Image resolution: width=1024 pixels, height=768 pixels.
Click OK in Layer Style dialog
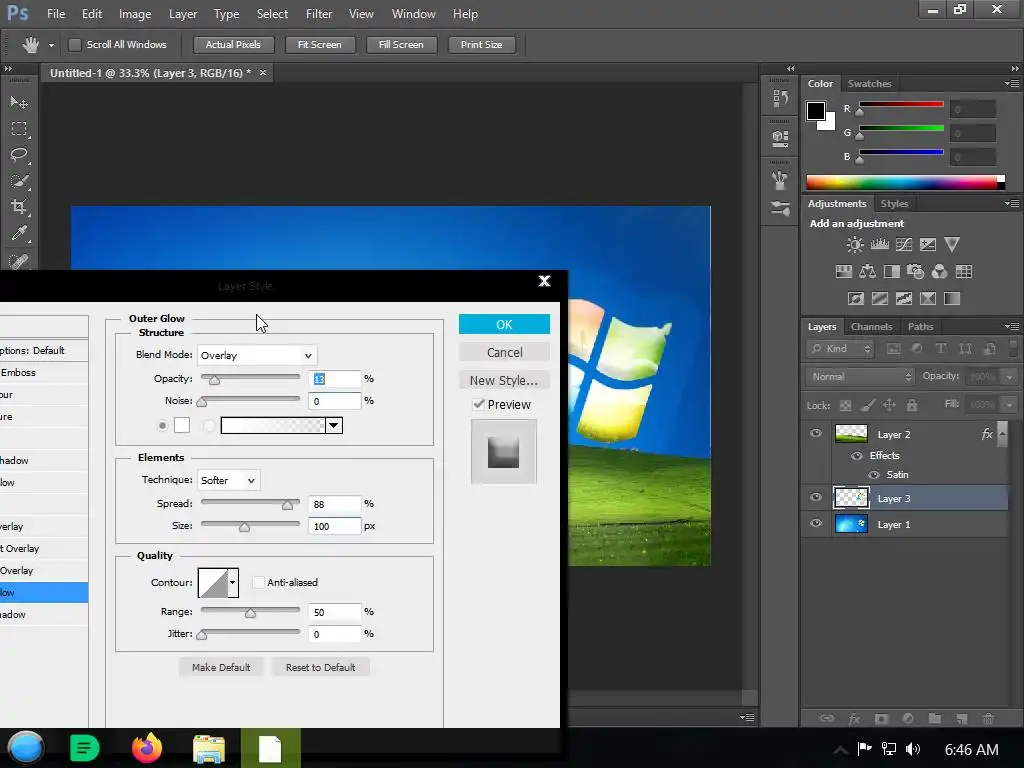[x=504, y=325]
